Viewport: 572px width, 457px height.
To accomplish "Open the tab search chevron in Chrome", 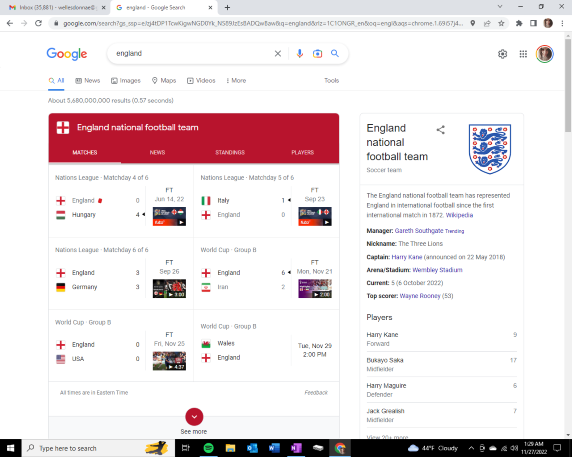I will pyautogui.click(x=500, y=7).
